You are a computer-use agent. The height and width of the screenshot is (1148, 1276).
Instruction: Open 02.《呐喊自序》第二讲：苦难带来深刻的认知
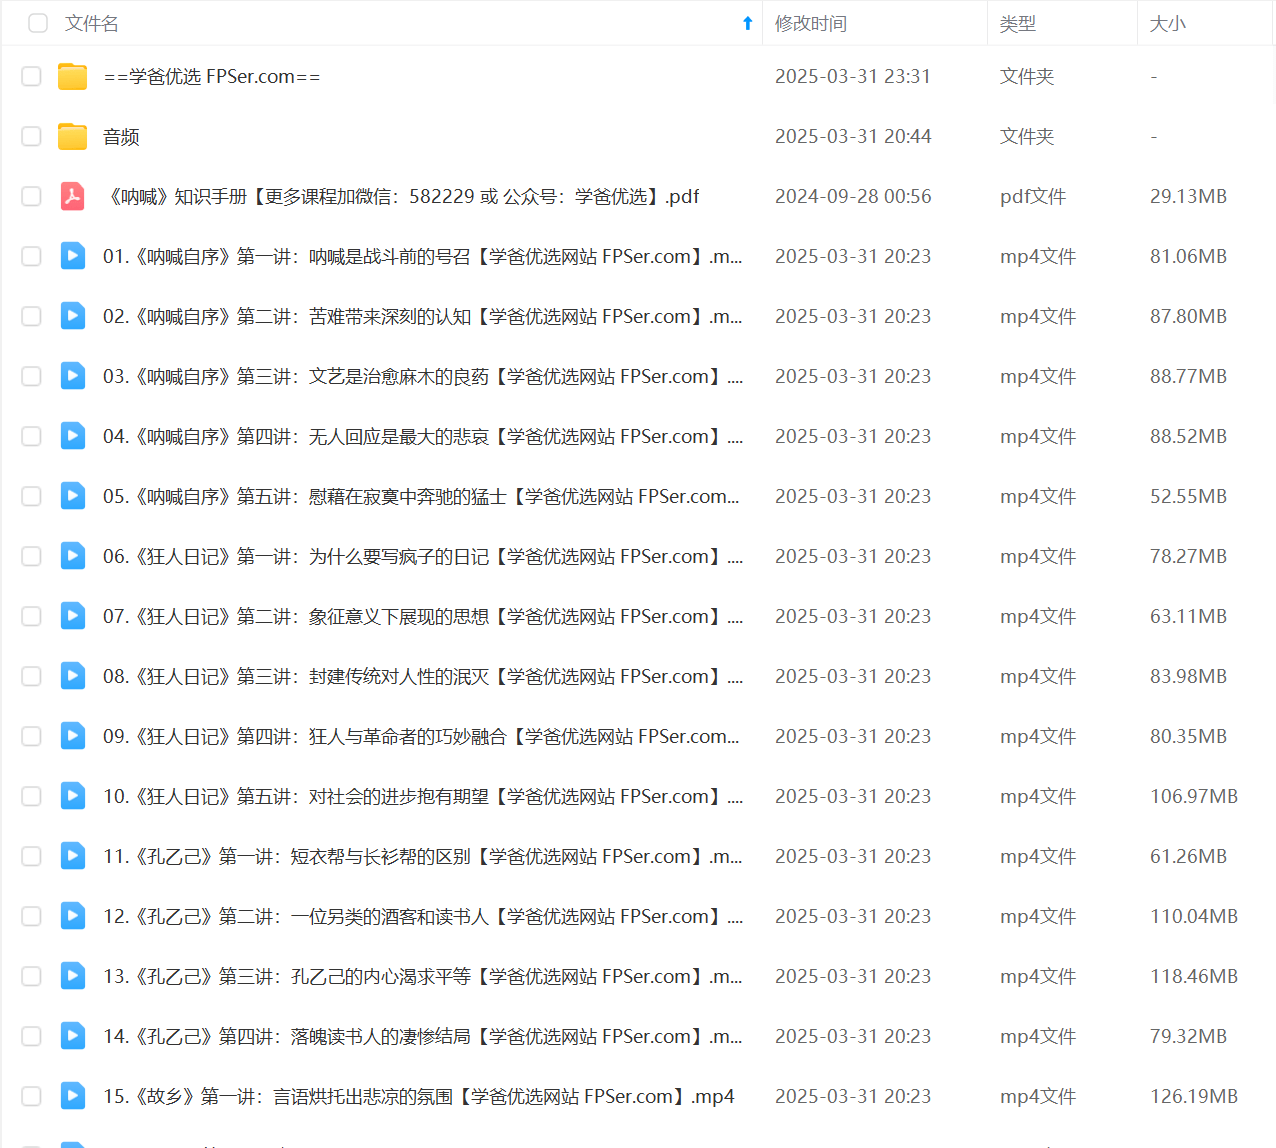pos(423,316)
